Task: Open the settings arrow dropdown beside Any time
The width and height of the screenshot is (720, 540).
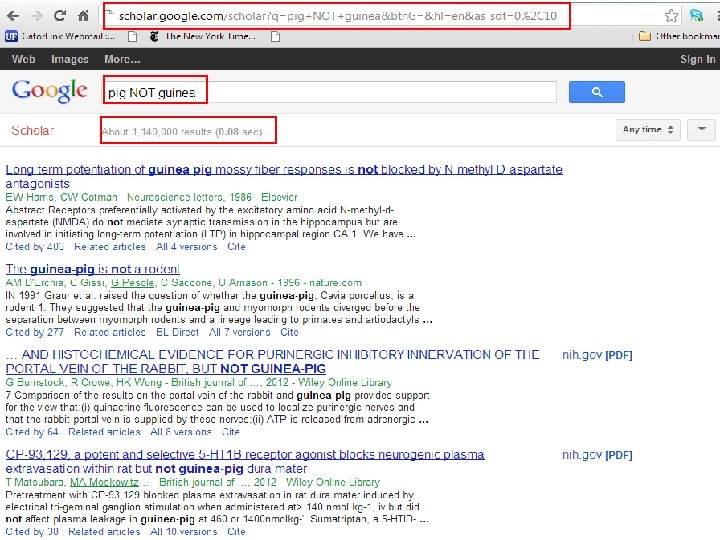Action: pos(701,130)
